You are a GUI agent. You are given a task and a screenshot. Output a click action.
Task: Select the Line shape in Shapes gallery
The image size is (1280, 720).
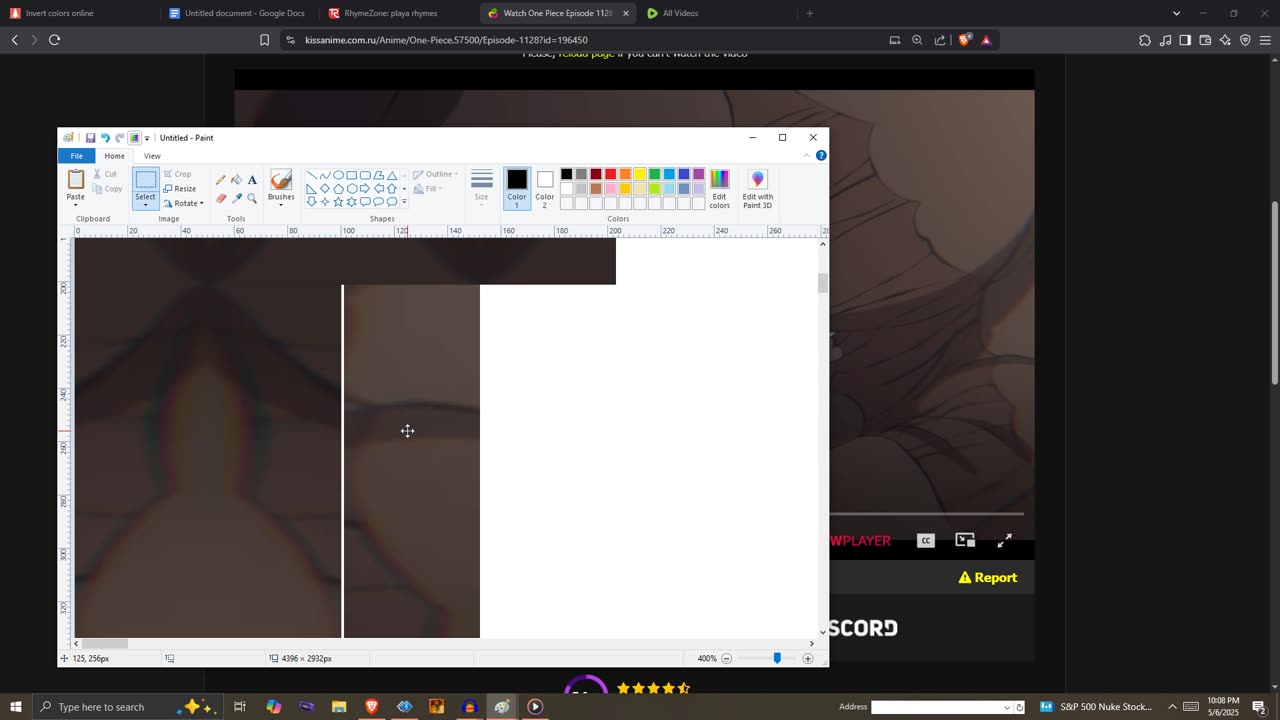tap(312, 175)
